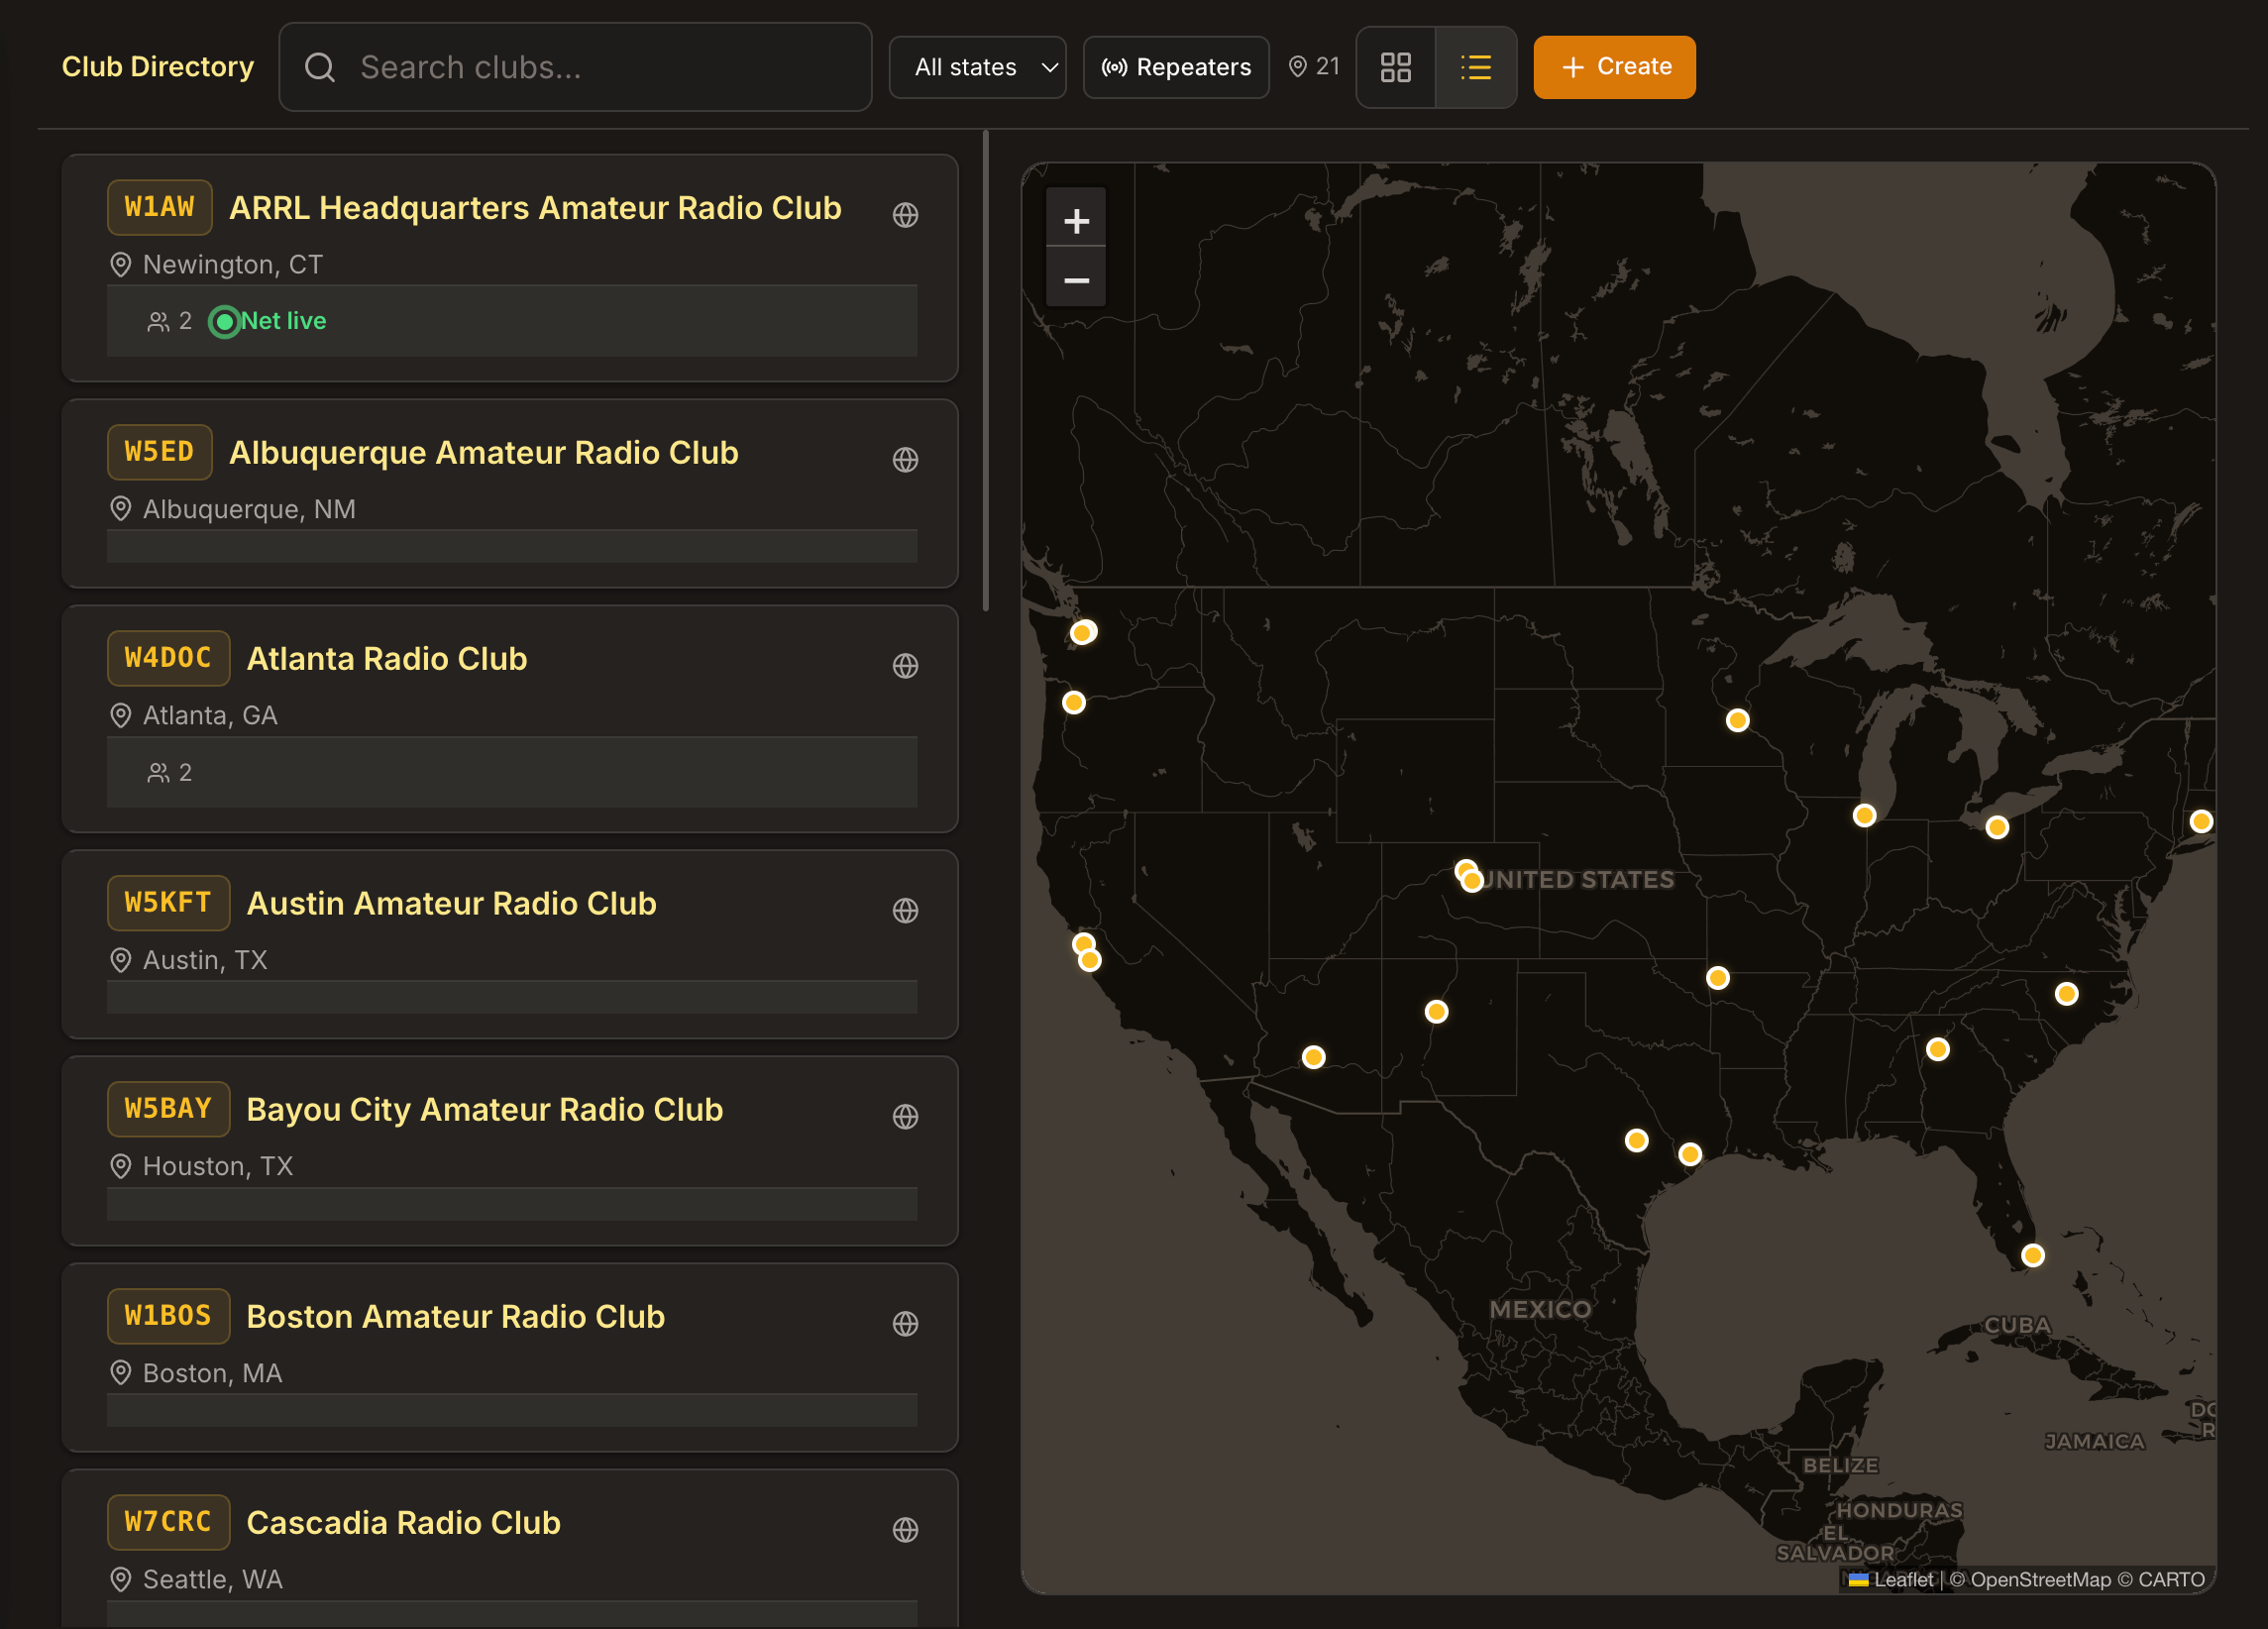Select the Miami map marker in south Florida
2268x1629 pixels.
point(2033,1255)
